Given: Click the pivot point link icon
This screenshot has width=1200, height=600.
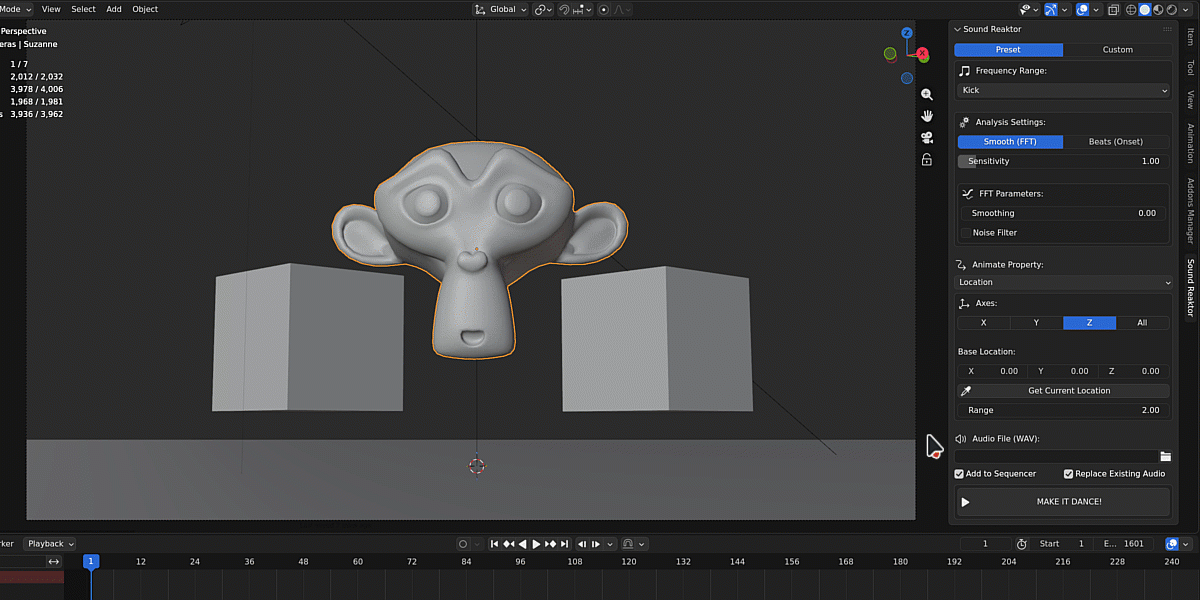Looking at the screenshot, I should coord(540,9).
